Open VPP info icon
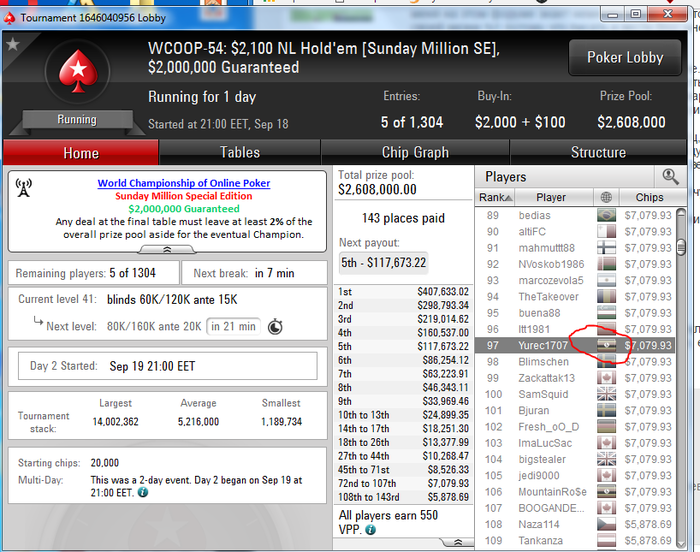 pyautogui.click(x=371, y=530)
